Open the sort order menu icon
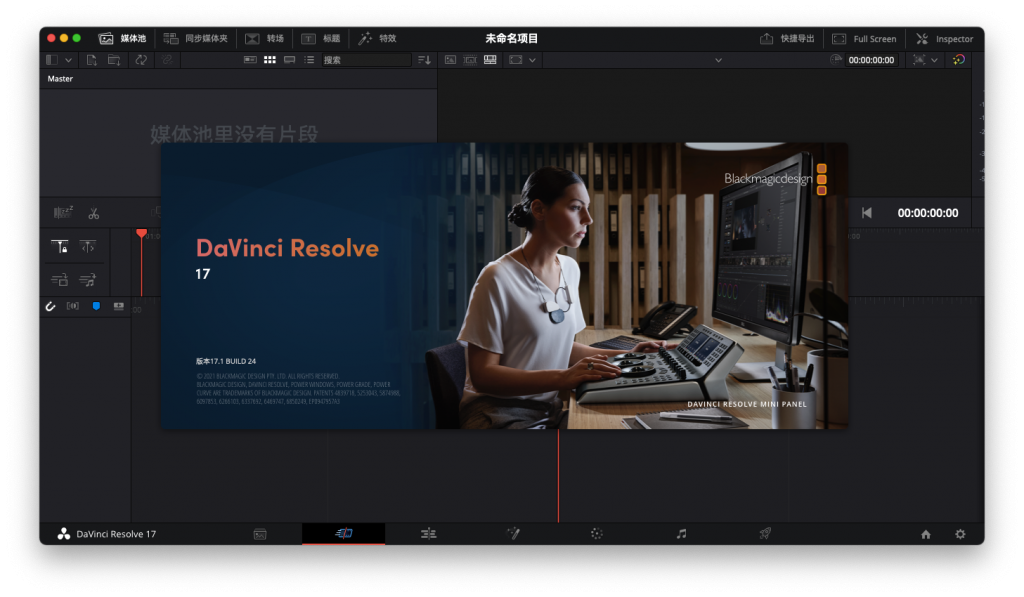The width and height of the screenshot is (1024, 597). click(424, 60)
